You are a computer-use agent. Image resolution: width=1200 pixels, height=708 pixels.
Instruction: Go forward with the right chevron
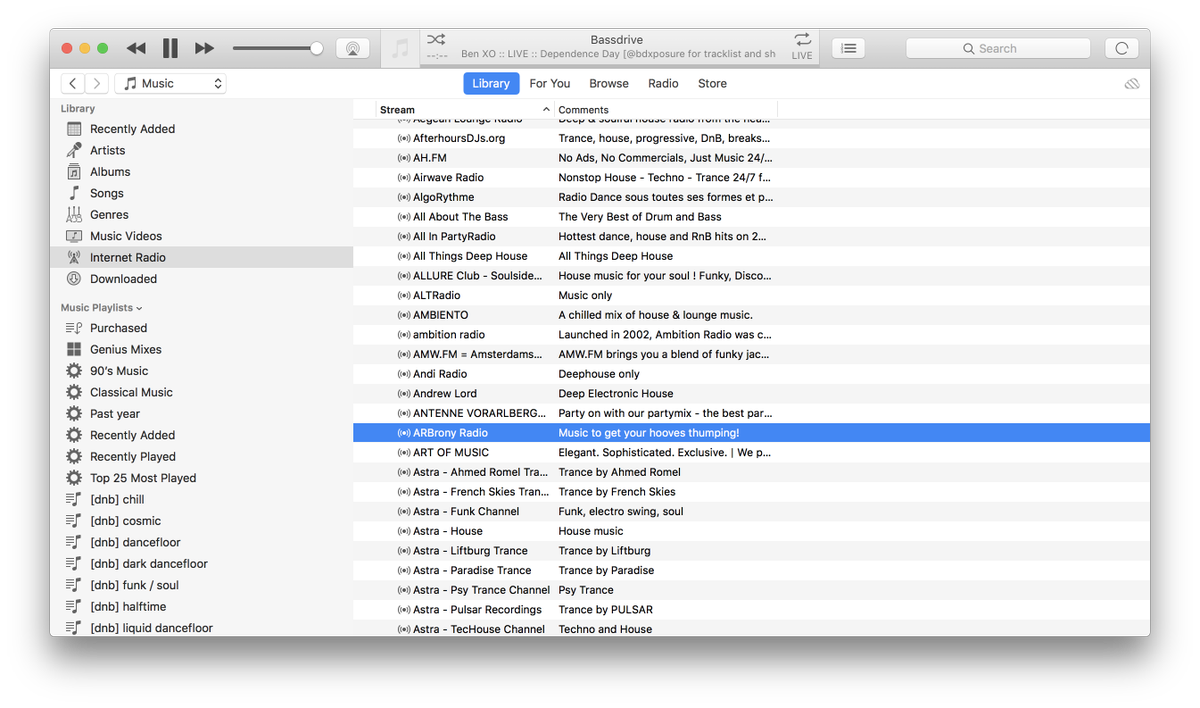coord(97,84)
